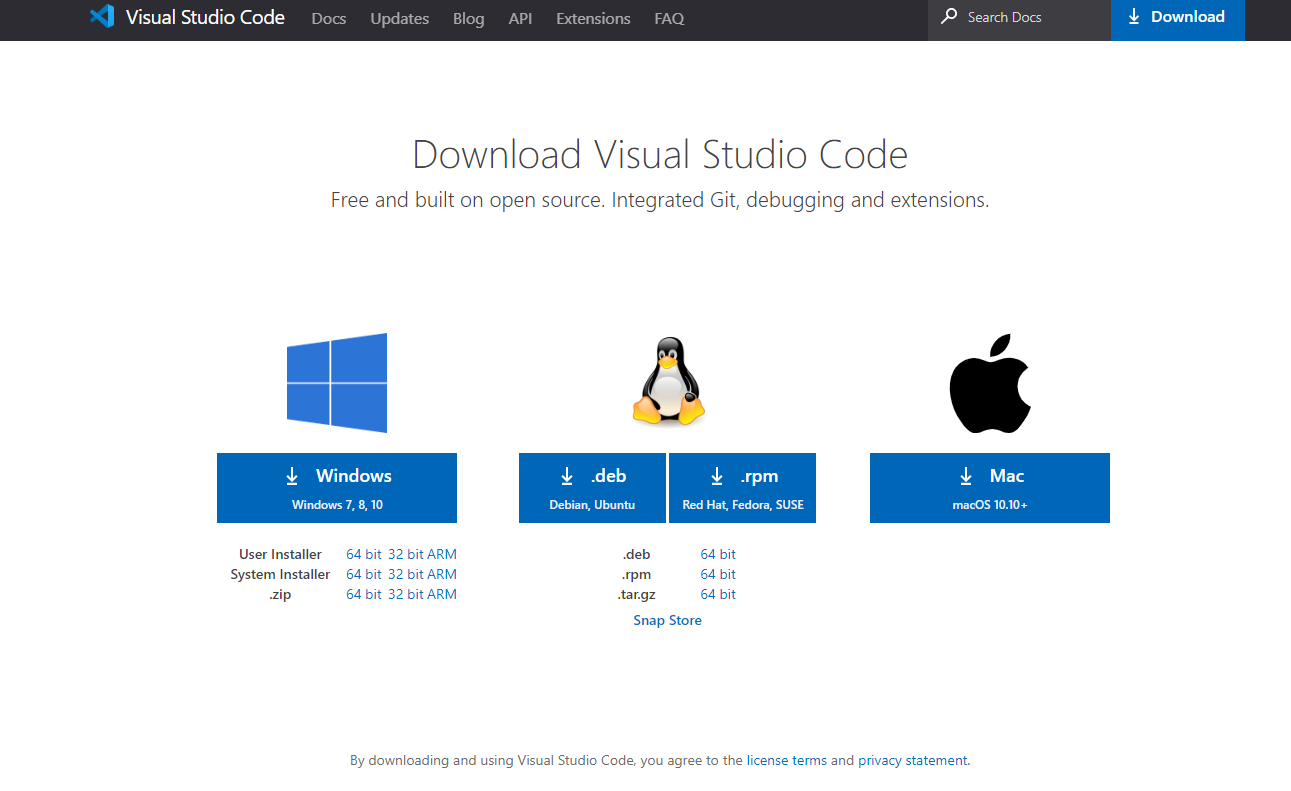The height and width of the screenshot is (791, 1291).
Task: Download the Windows 7, 8, 10 installer
Action: pyautogui.click(x=337, y=488)
